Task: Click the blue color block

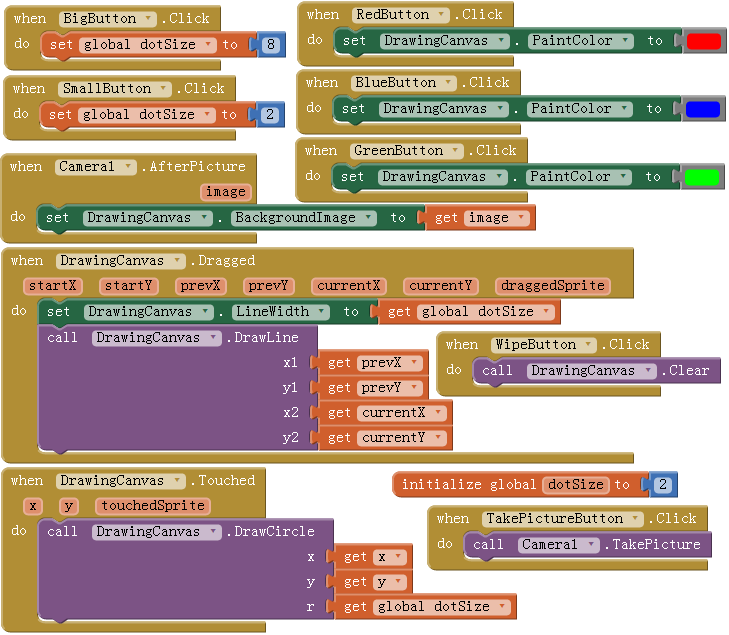Action: point(704,109)
